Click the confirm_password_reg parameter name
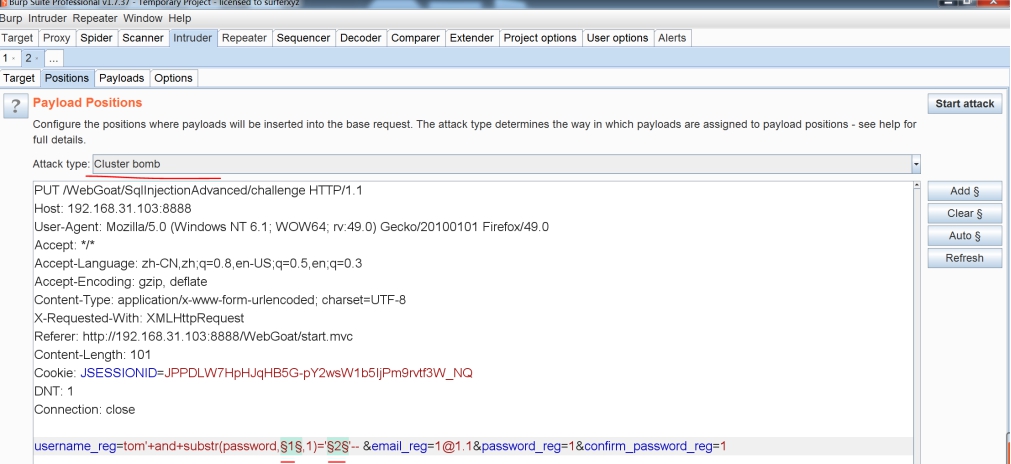 [x=649, y=446]
